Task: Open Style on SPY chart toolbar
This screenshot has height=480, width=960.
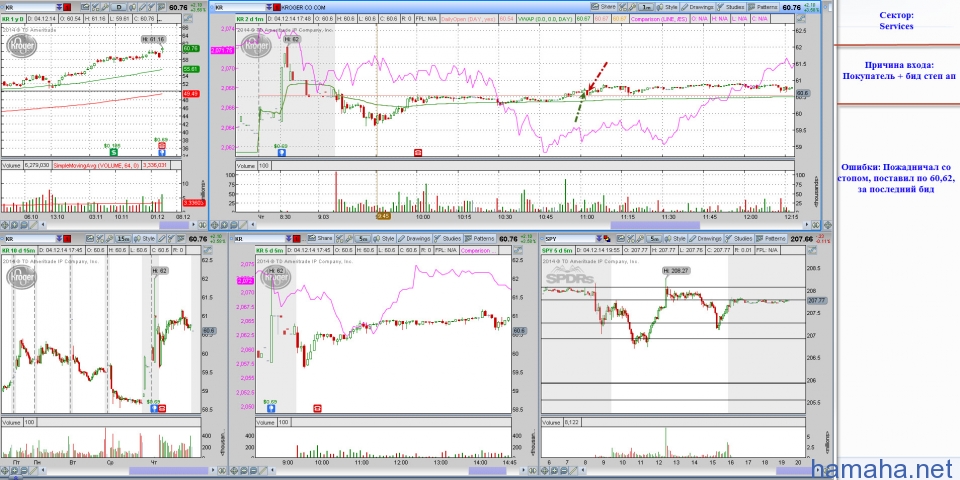Action: pos(675,238)
